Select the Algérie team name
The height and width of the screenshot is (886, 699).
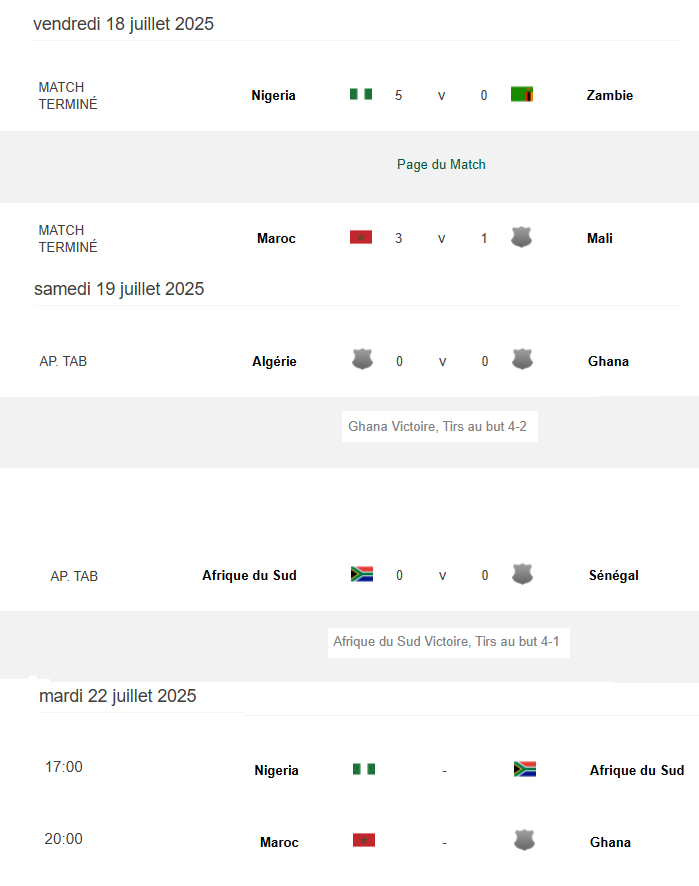pos(274,362)
